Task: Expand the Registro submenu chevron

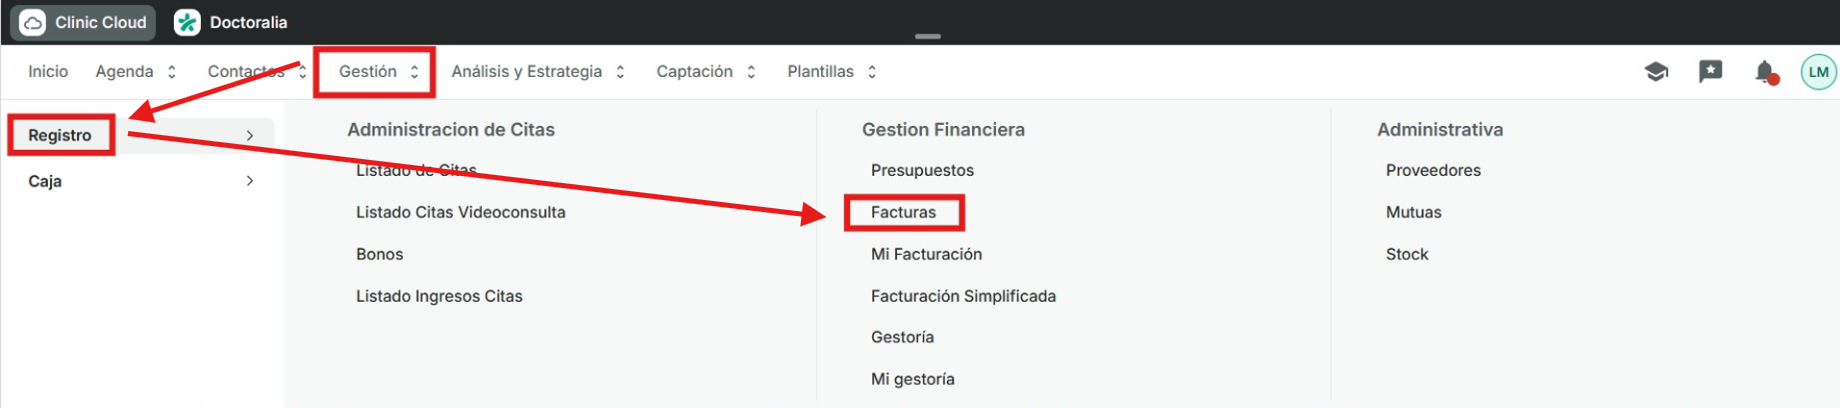Action: (250, 135)
